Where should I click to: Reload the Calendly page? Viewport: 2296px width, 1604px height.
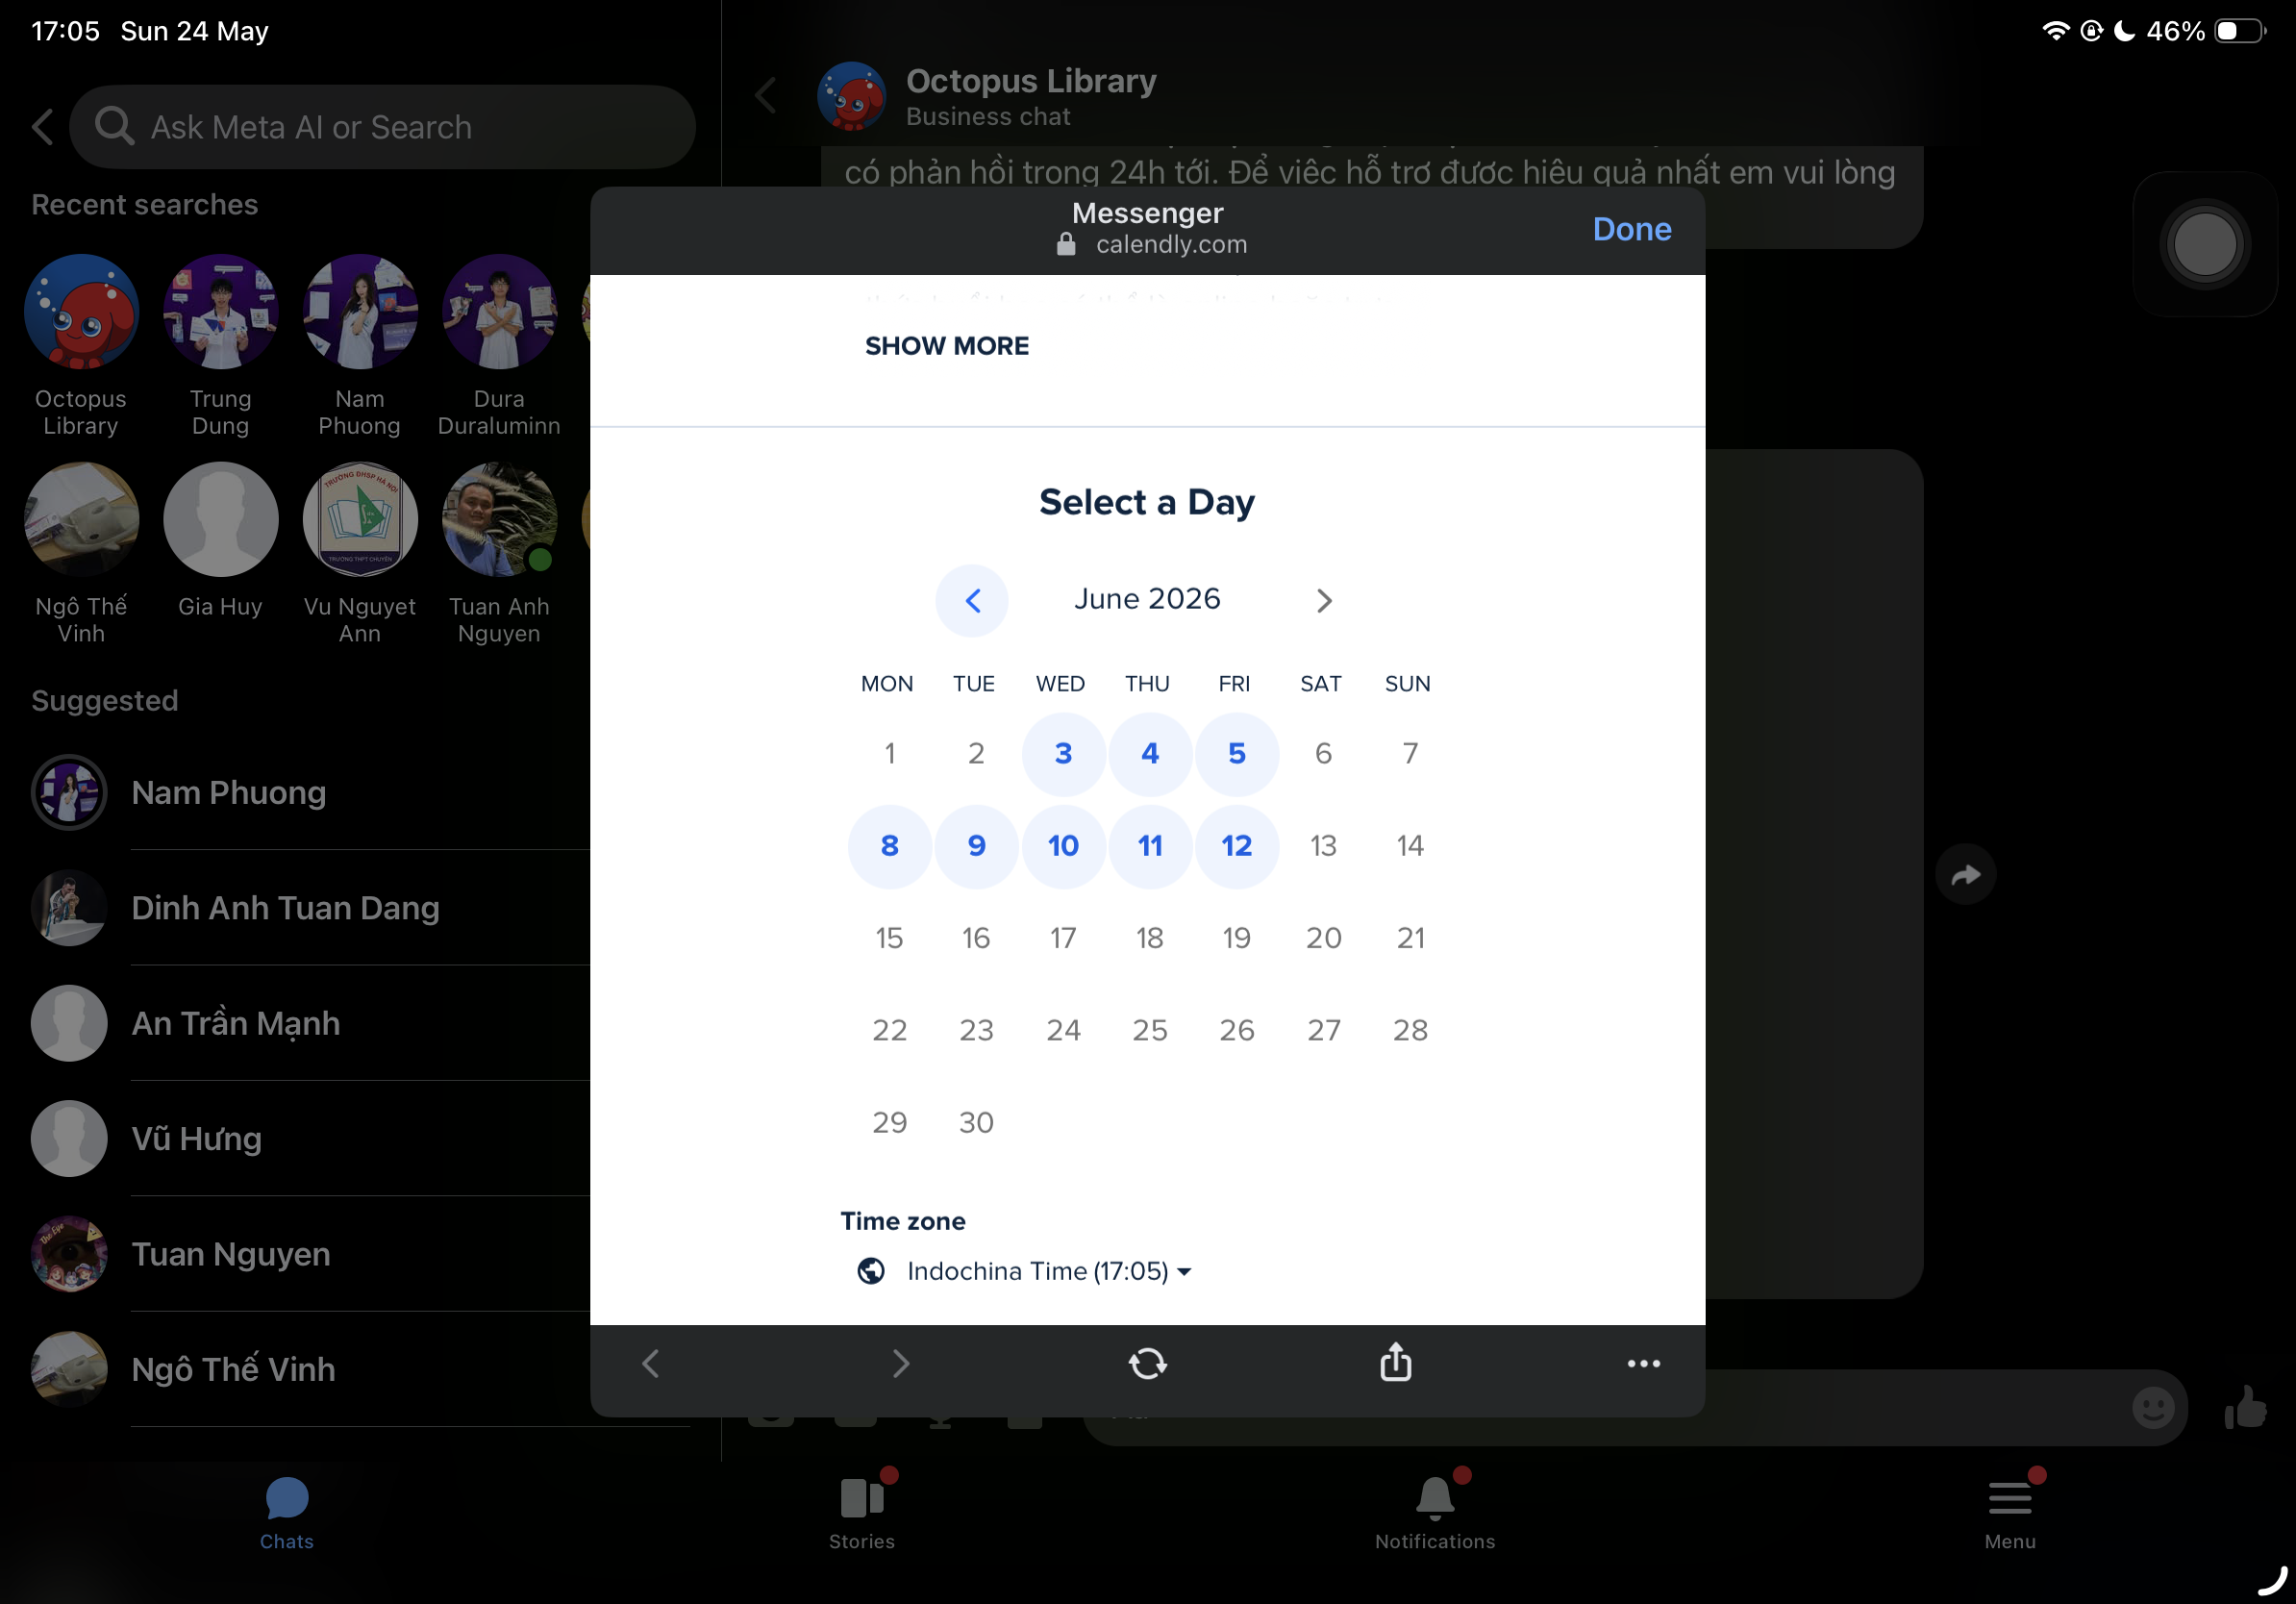coord(1148,1364)
